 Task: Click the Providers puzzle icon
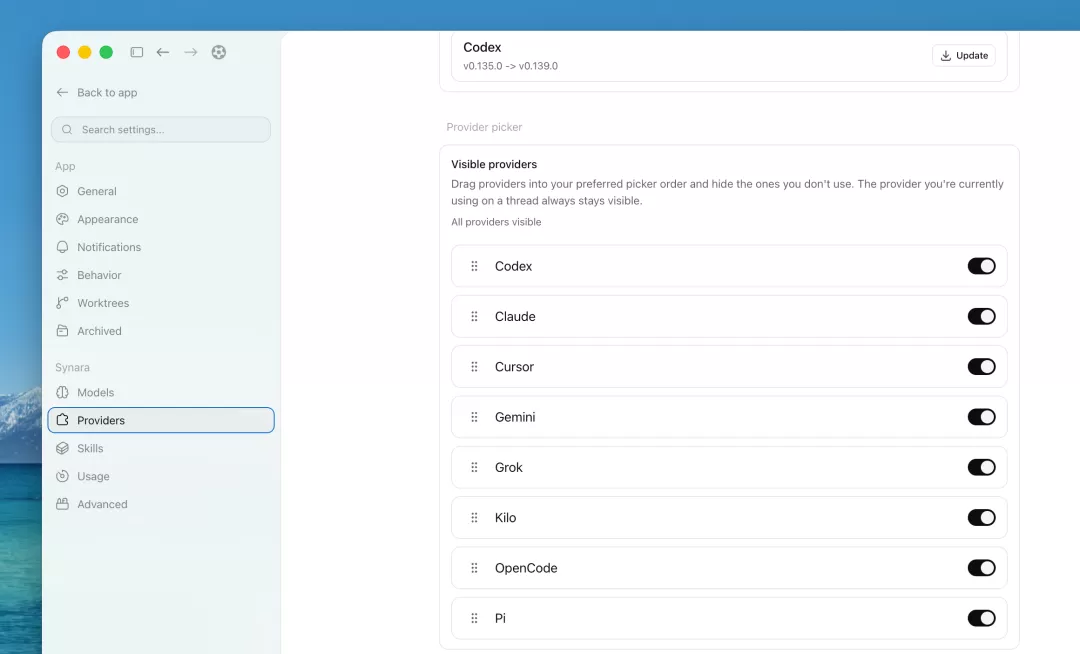[x=62, y=421]
